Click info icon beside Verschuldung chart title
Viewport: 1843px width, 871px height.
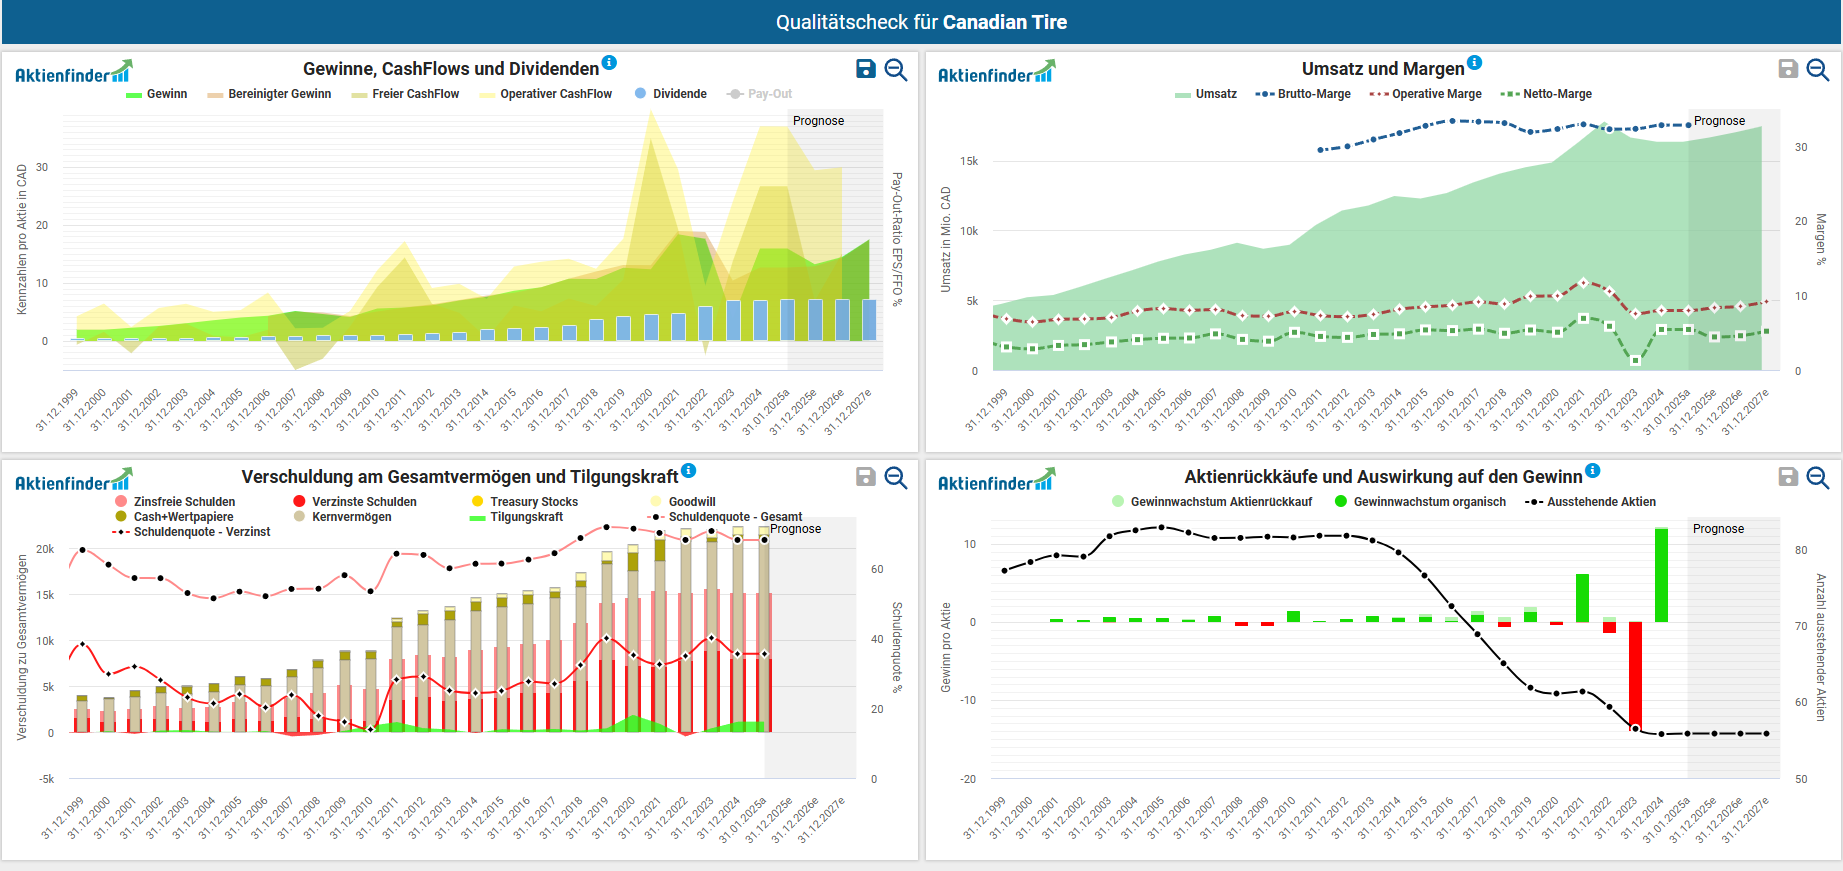click(x=689, y=471)
